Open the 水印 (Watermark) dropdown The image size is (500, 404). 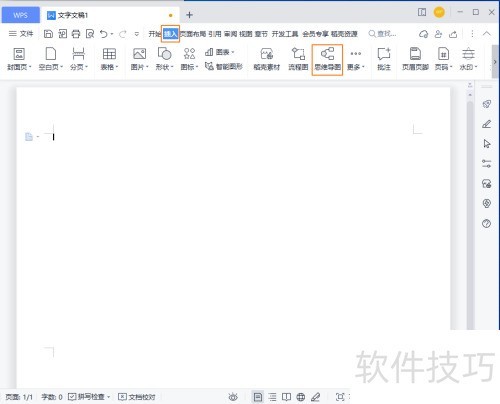pyautogui.click(x=468, y=59)
